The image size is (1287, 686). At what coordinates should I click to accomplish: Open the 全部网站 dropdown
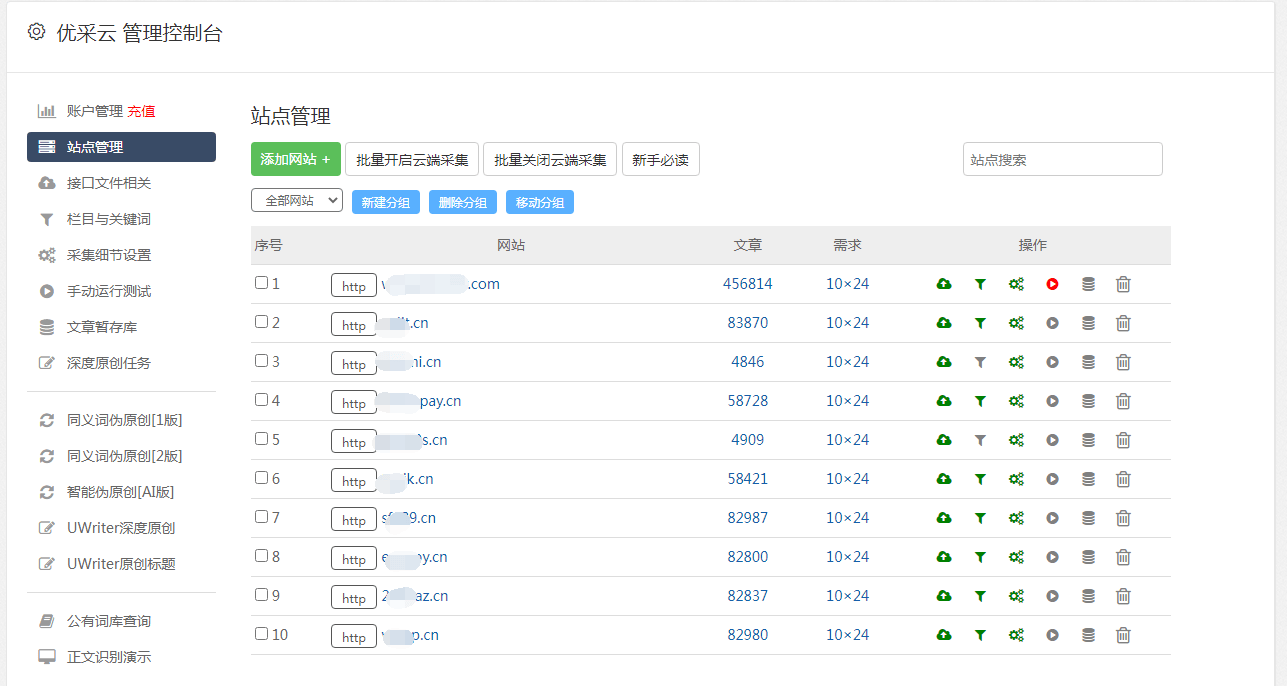pos(296,200)
